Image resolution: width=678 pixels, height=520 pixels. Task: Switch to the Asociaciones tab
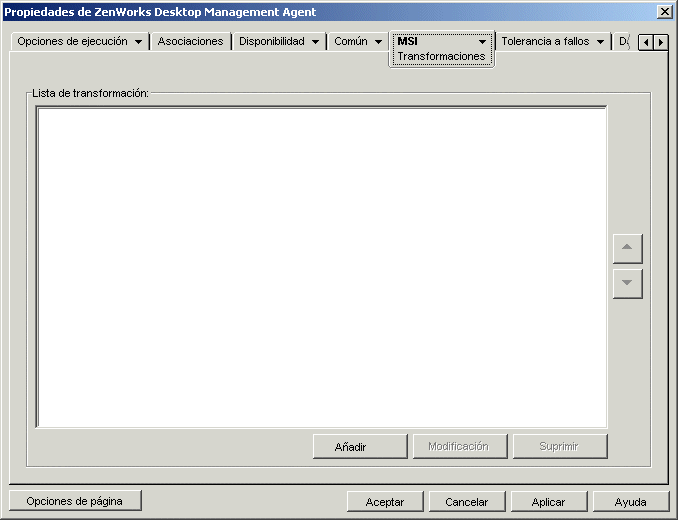pos(190,41)
